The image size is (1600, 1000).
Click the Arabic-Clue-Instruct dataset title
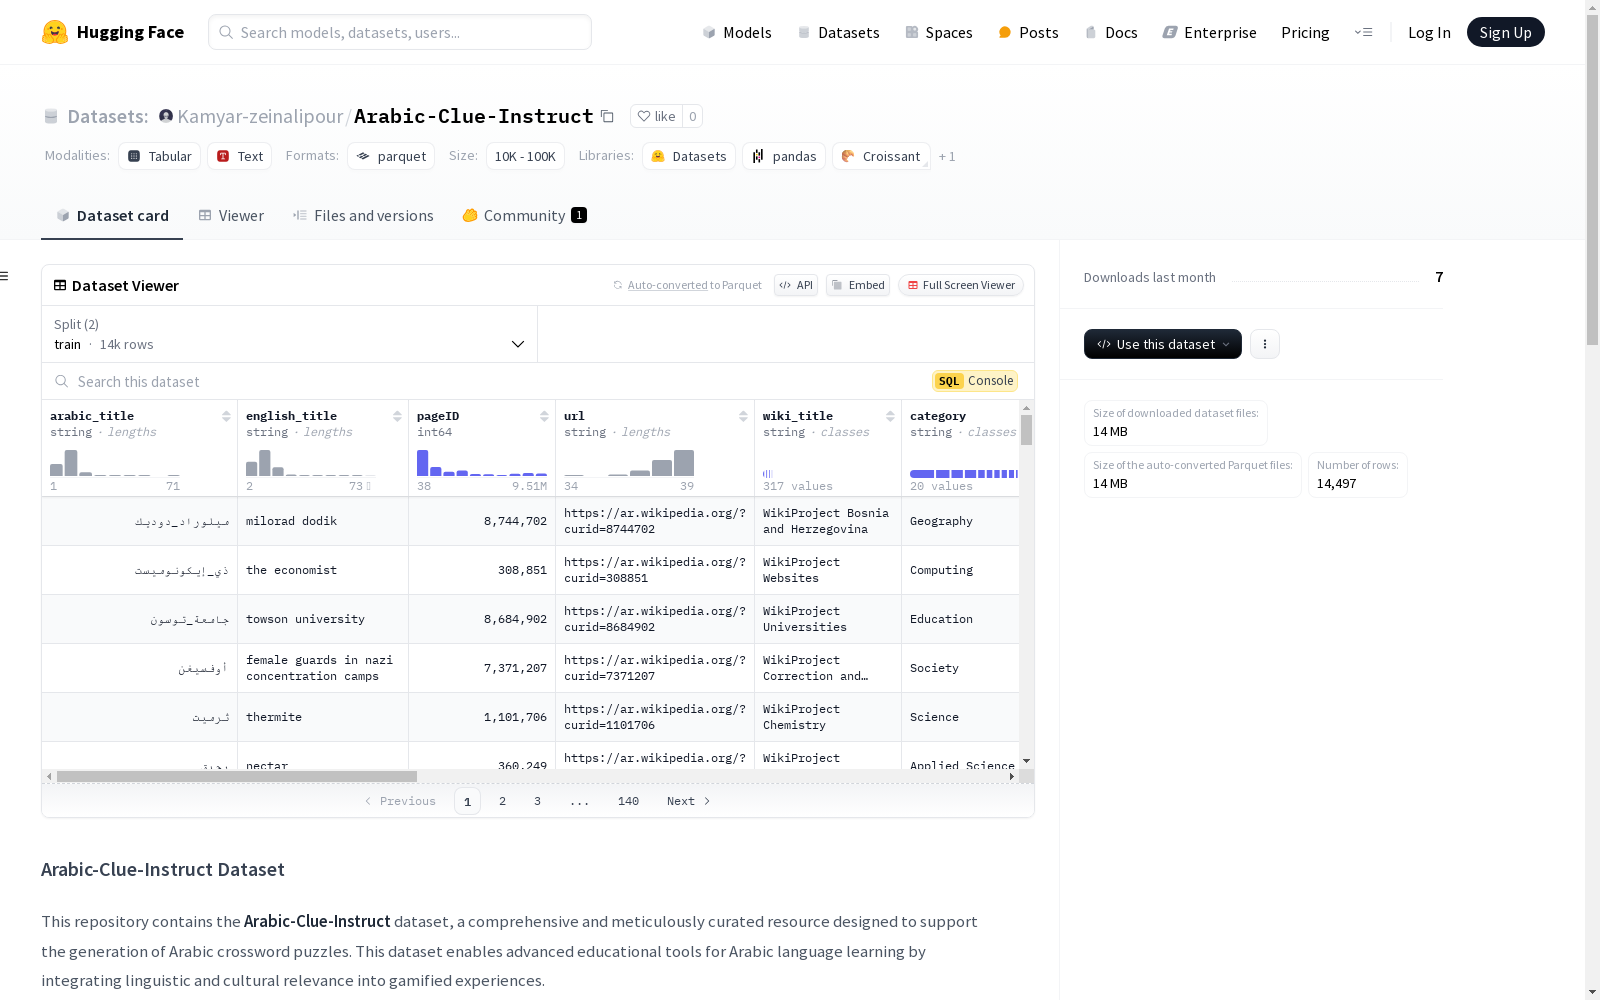coord(474,116)
